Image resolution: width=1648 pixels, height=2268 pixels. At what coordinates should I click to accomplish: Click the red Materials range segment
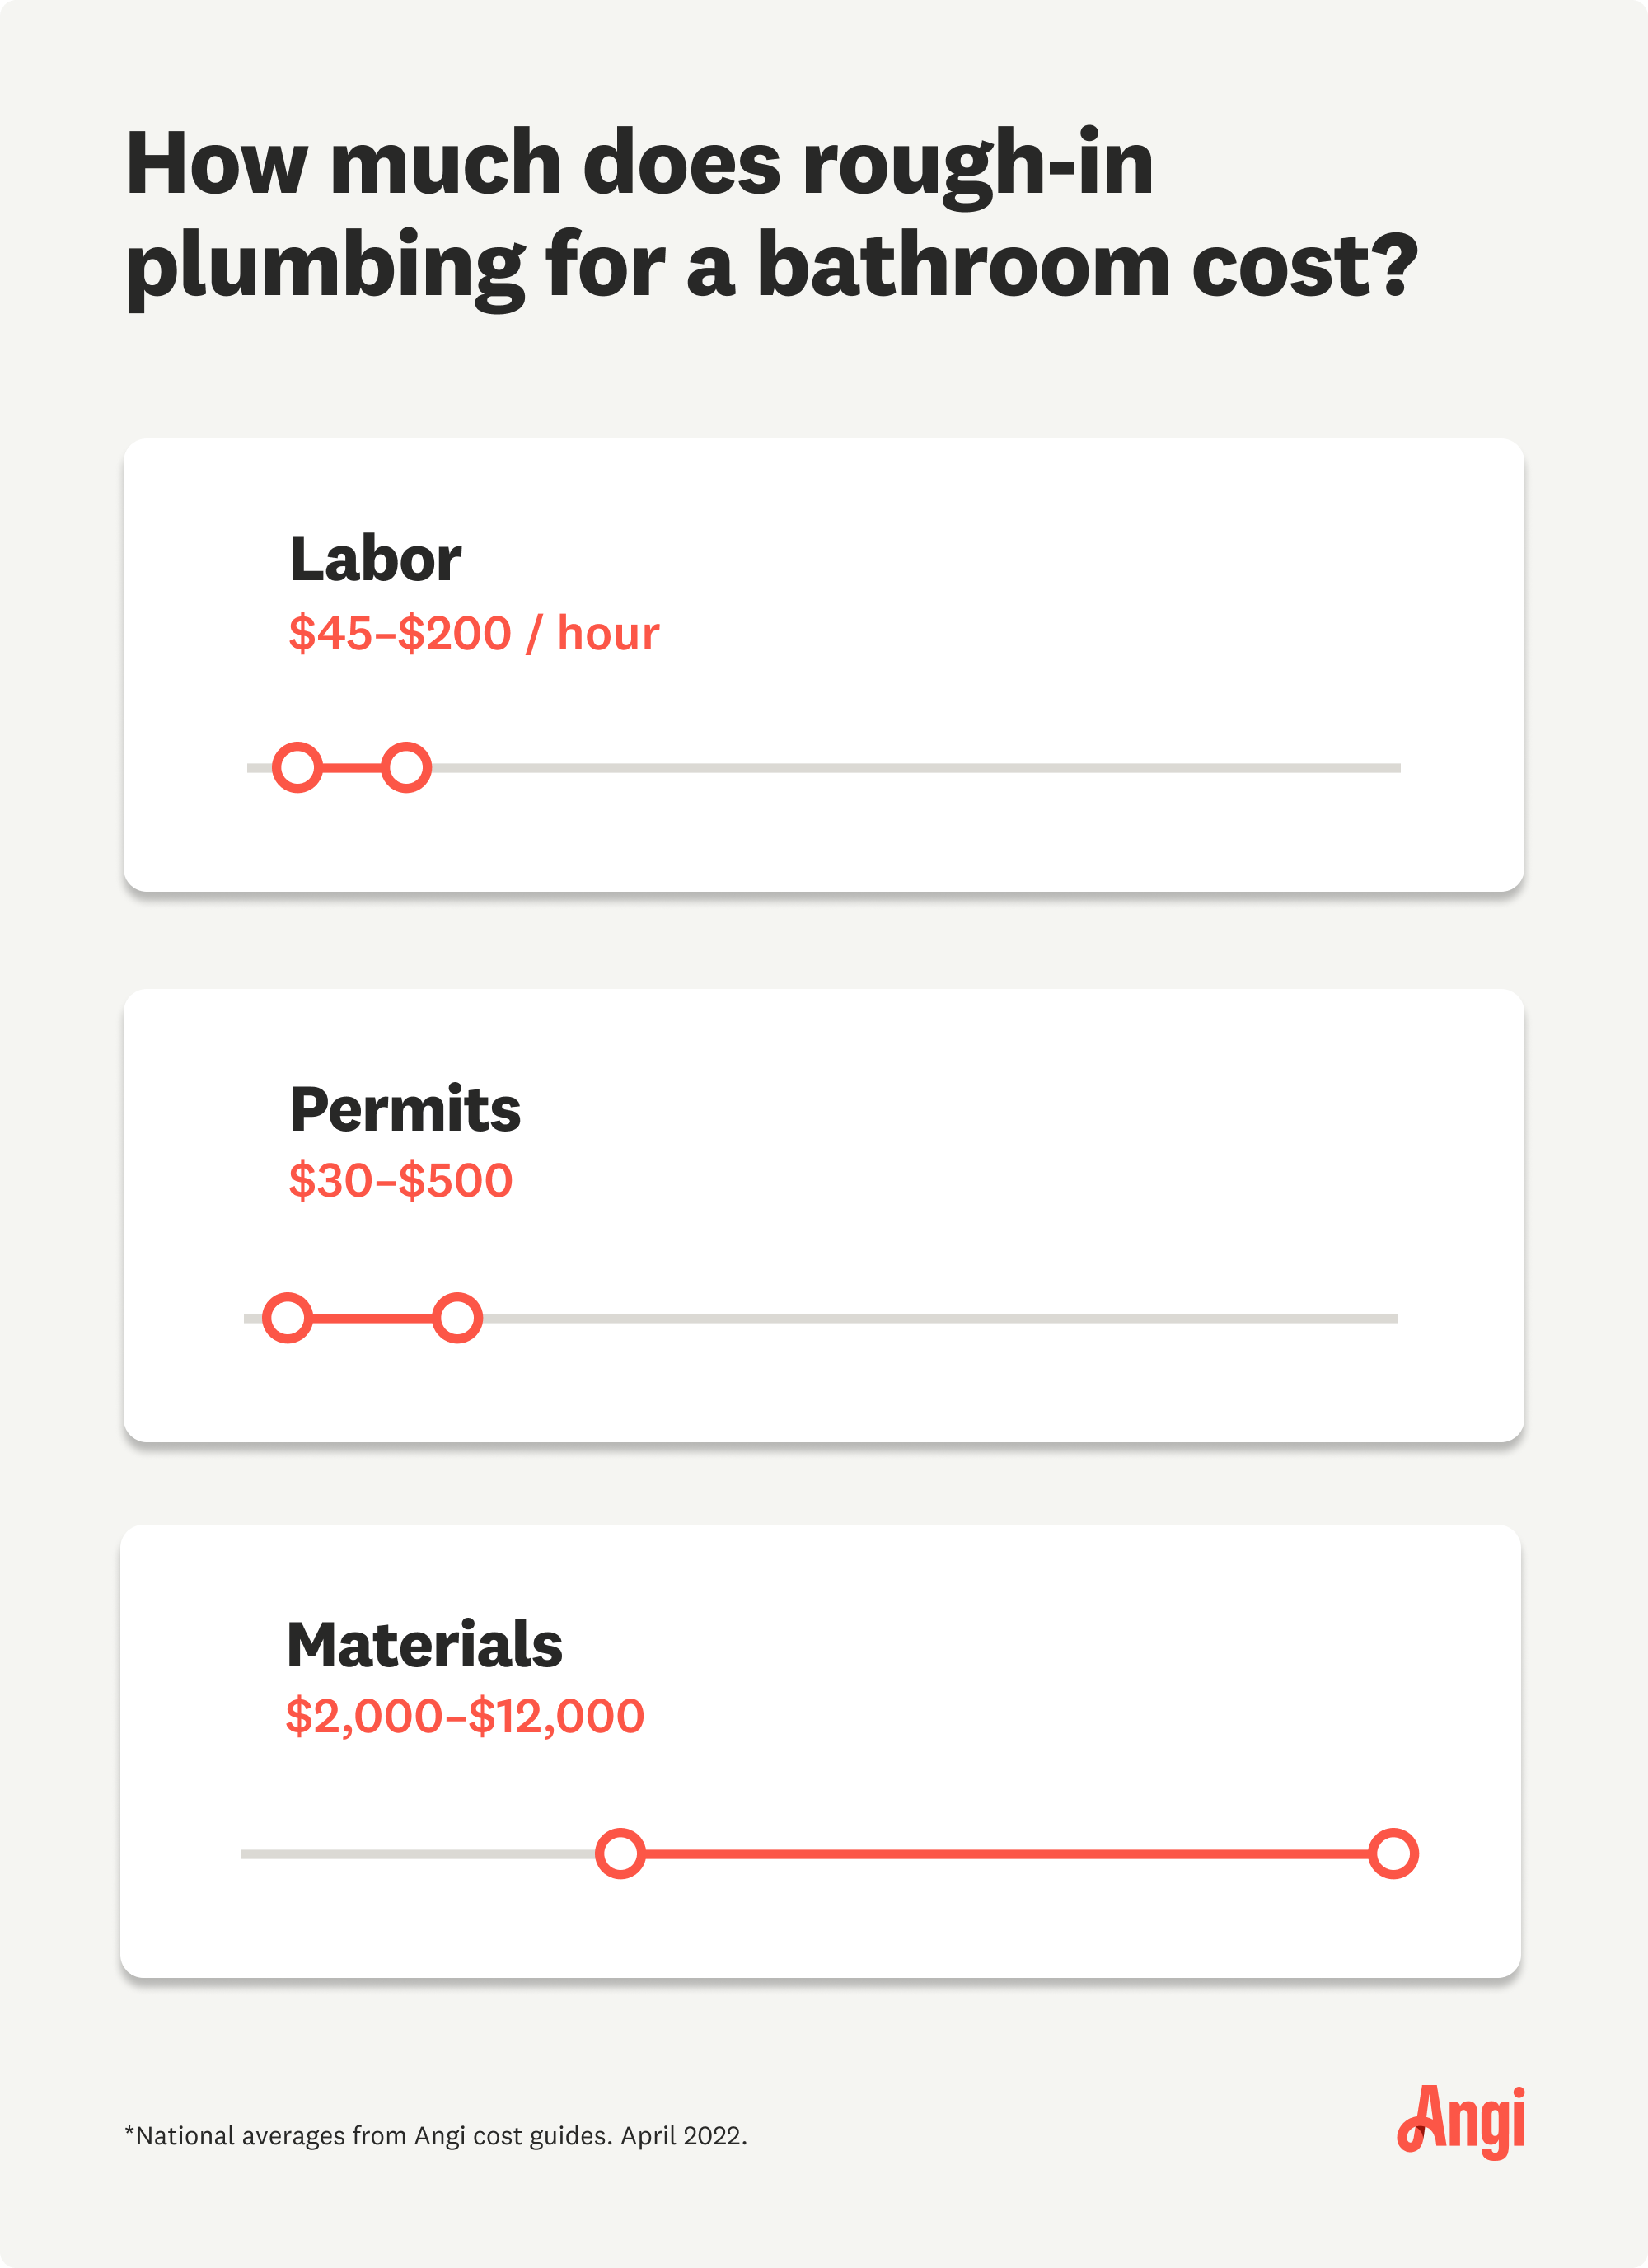(1000, 1853)
